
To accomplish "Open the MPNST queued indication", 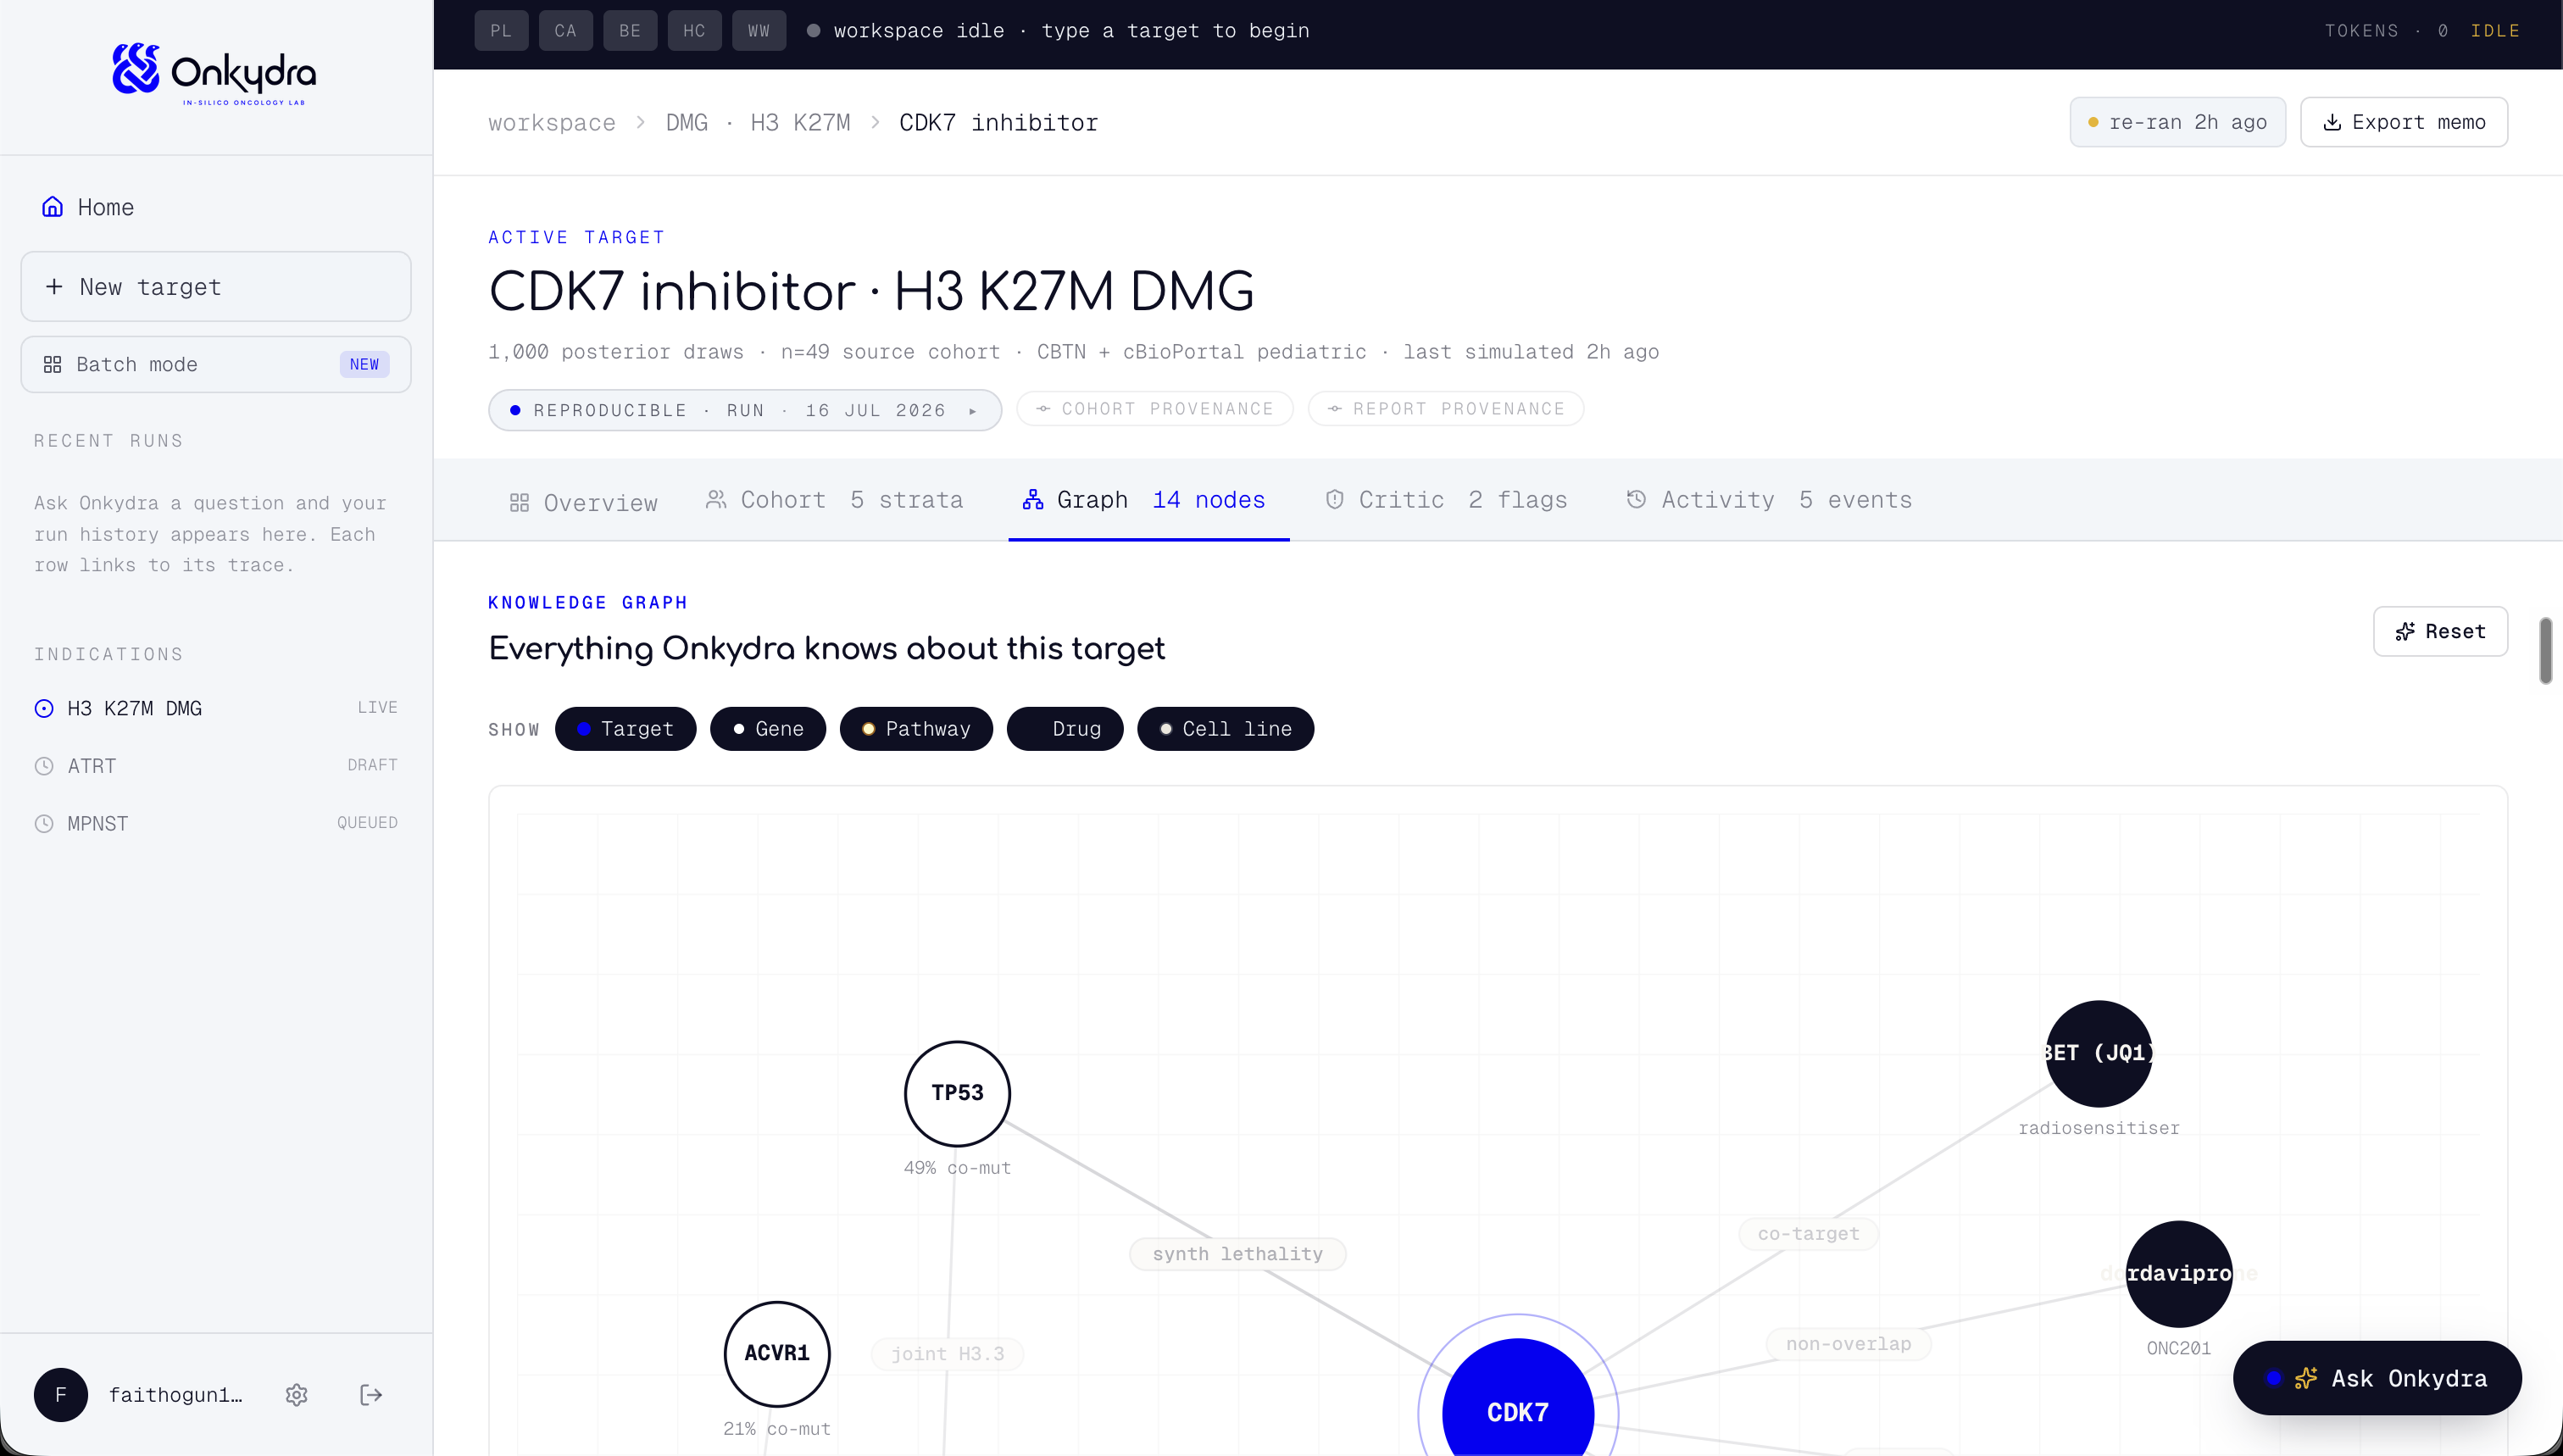I will click(215, 824).
